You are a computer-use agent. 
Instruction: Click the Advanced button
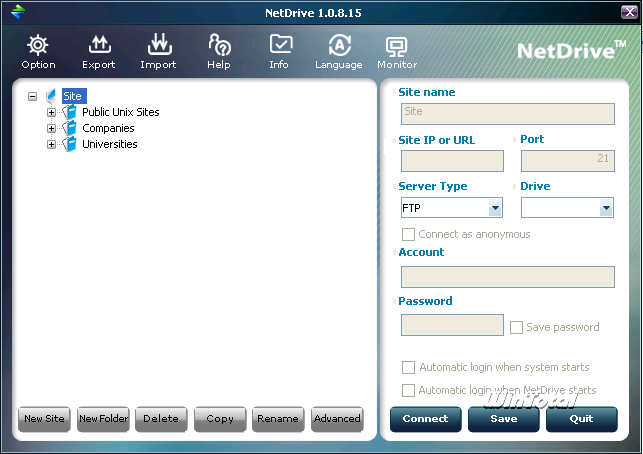337,419
